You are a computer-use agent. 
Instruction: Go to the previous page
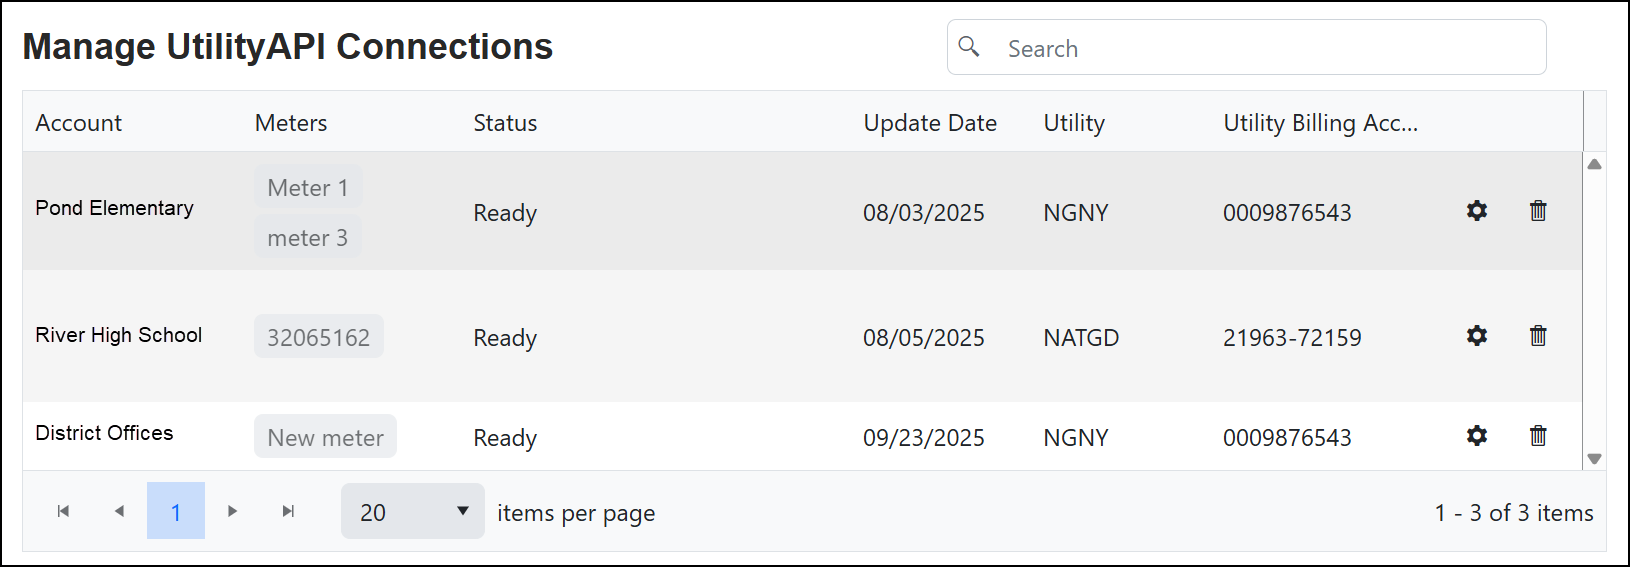tap(119, 511)
